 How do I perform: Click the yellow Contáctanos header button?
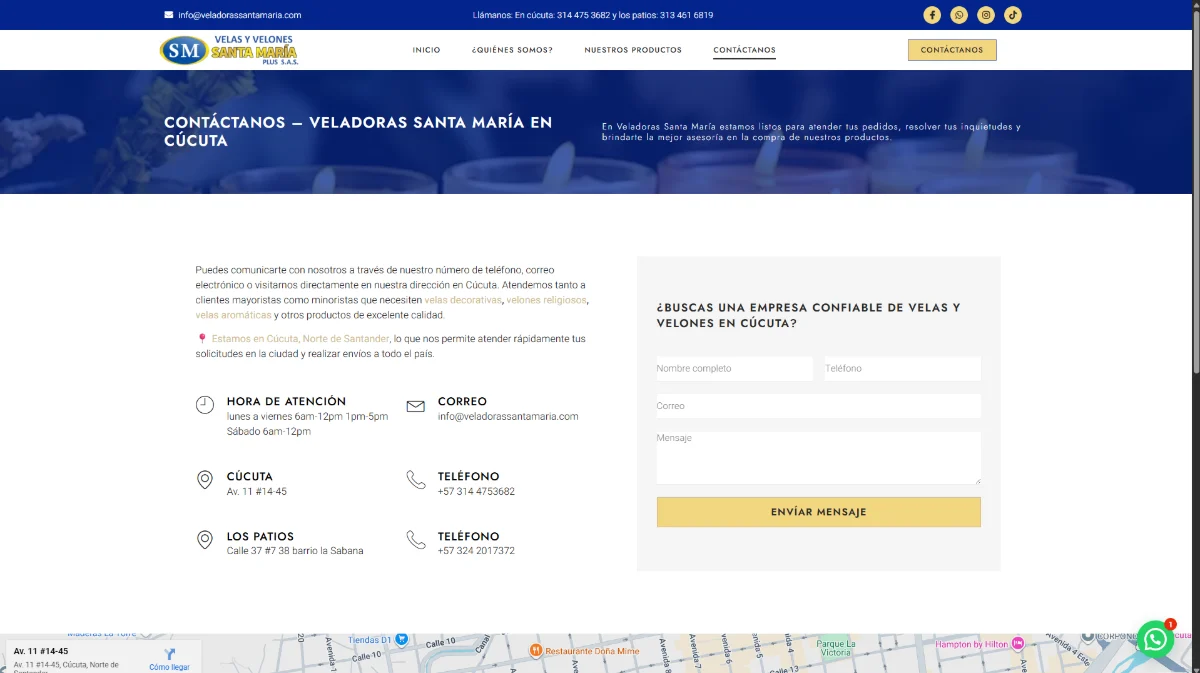(x=952, y=50)
